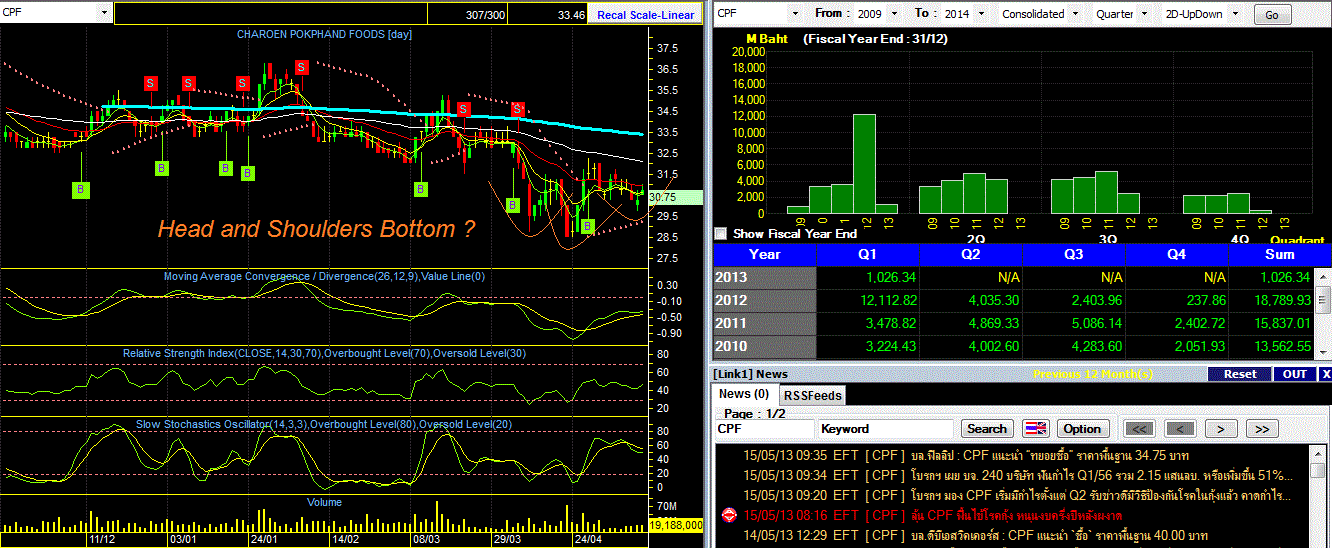Click the 2012 green bar in first-quarter group
The image size is (1332, 548).
click(x=864, y=163)
